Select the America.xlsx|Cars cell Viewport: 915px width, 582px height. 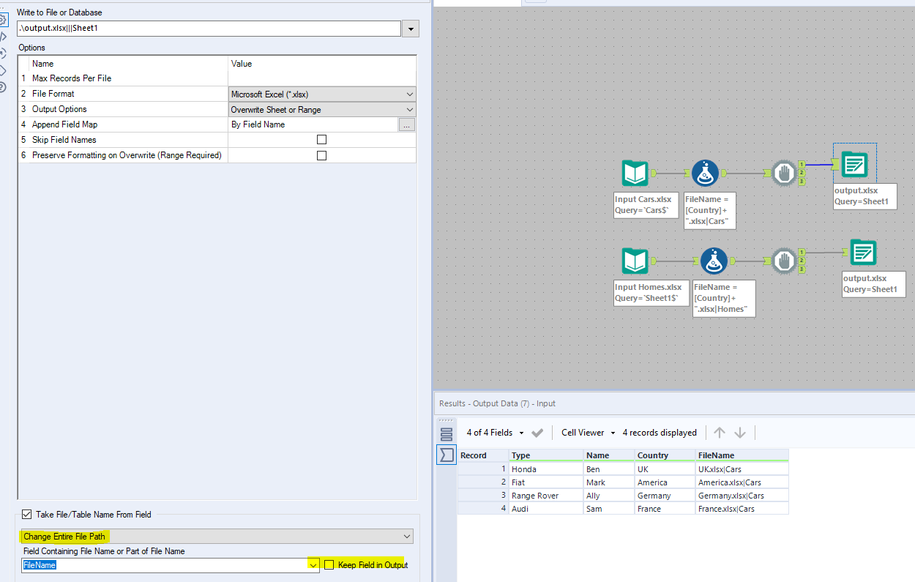pos(742,482)
